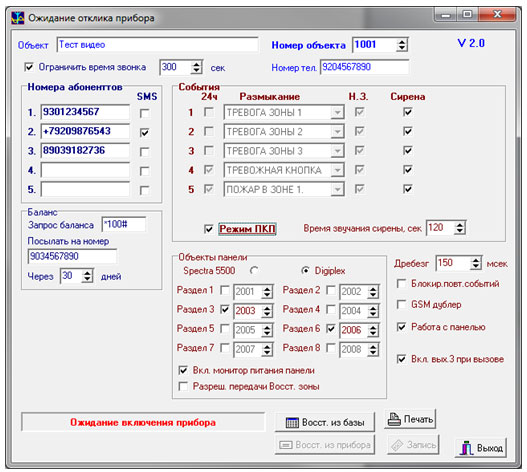Image resolution: width=527 pixels, height=472 pixels.
Task: Enable SMS for subscriber number 3
Action: click(x=145, y=151)
